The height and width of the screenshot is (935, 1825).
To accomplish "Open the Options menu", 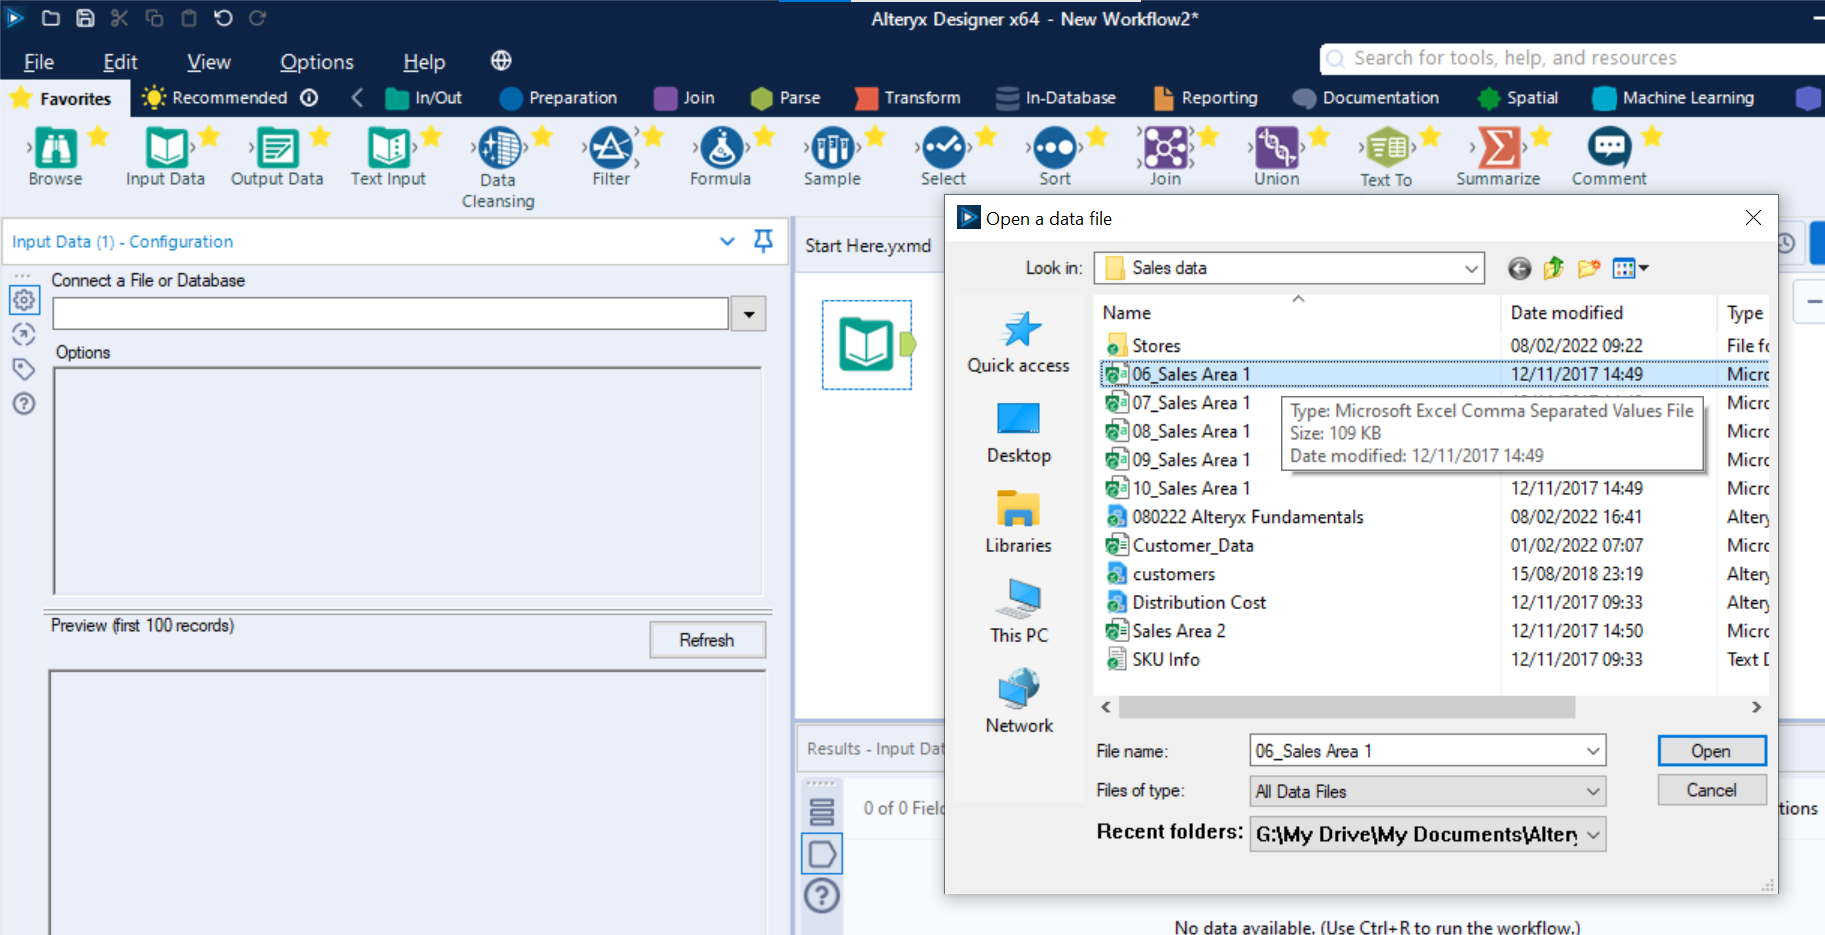I will point(316,62).
